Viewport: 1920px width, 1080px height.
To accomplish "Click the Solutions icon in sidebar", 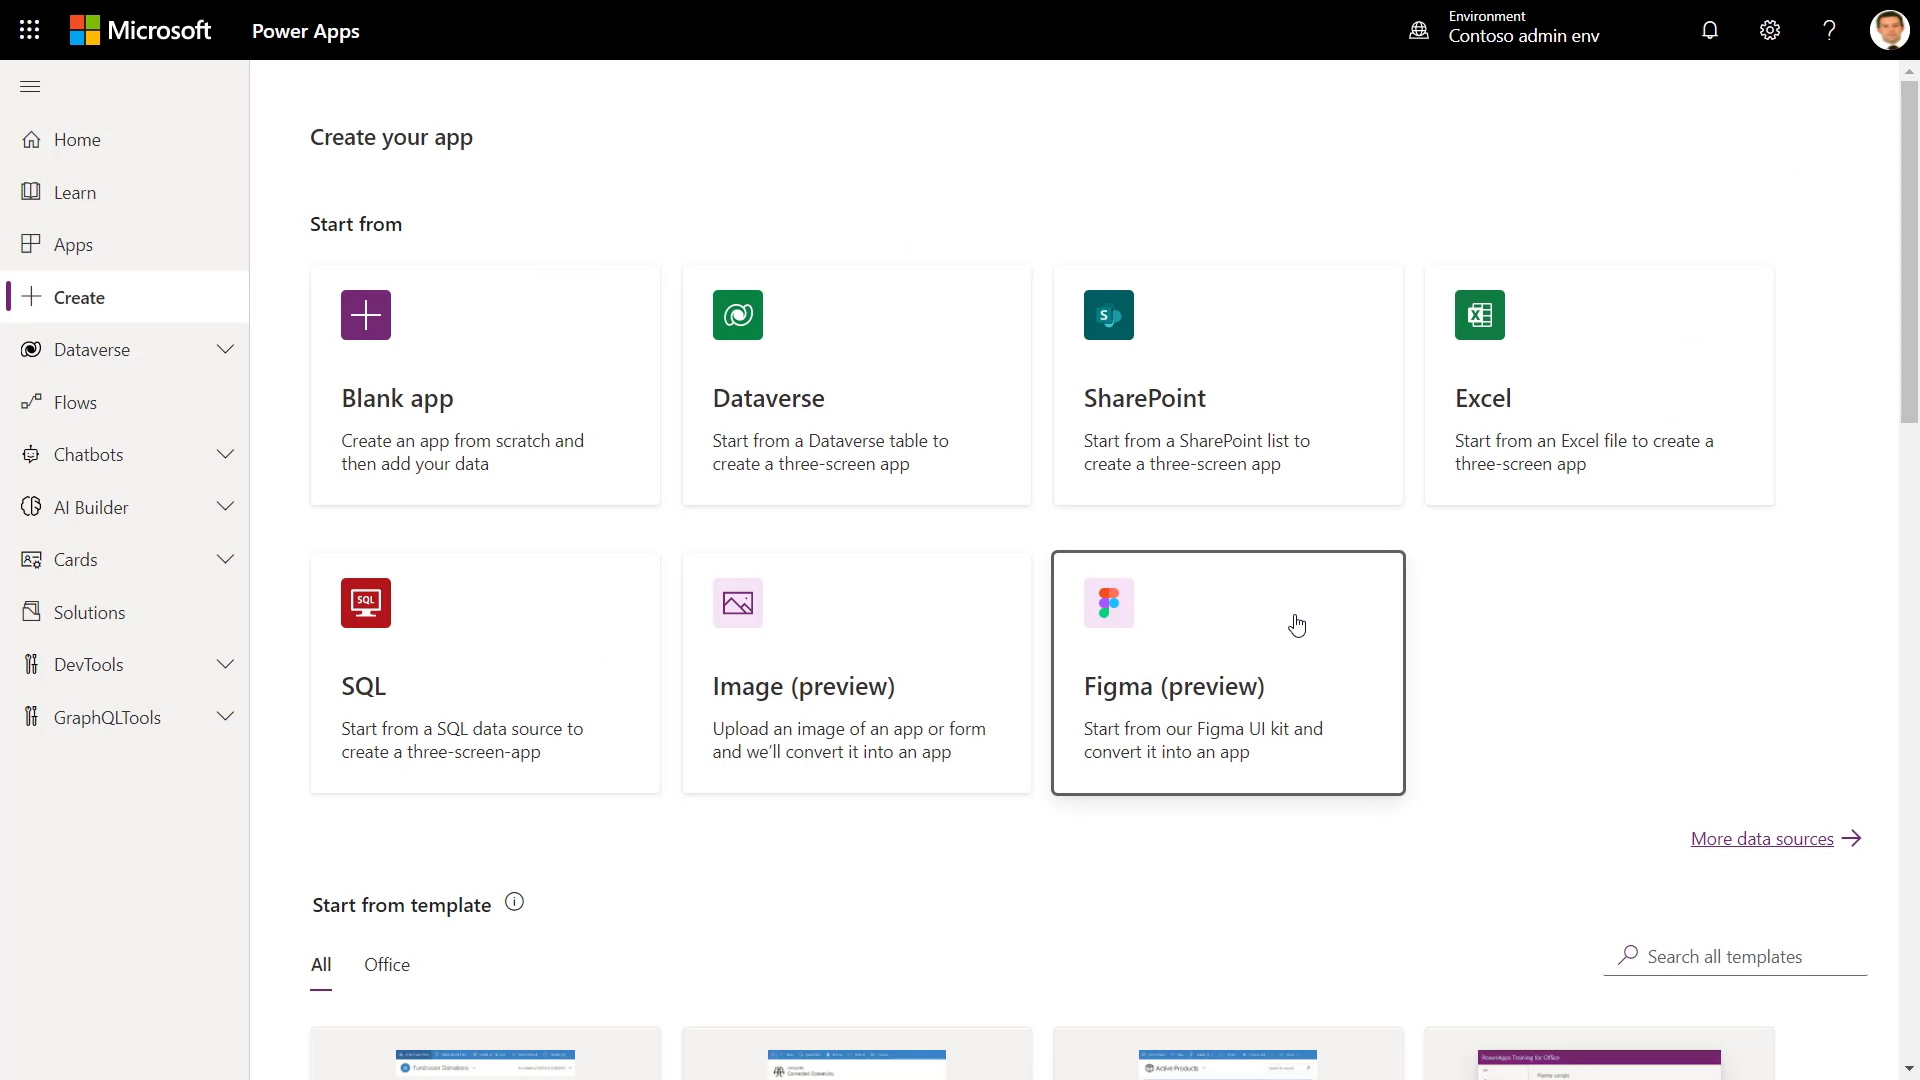I will (31, 611).
